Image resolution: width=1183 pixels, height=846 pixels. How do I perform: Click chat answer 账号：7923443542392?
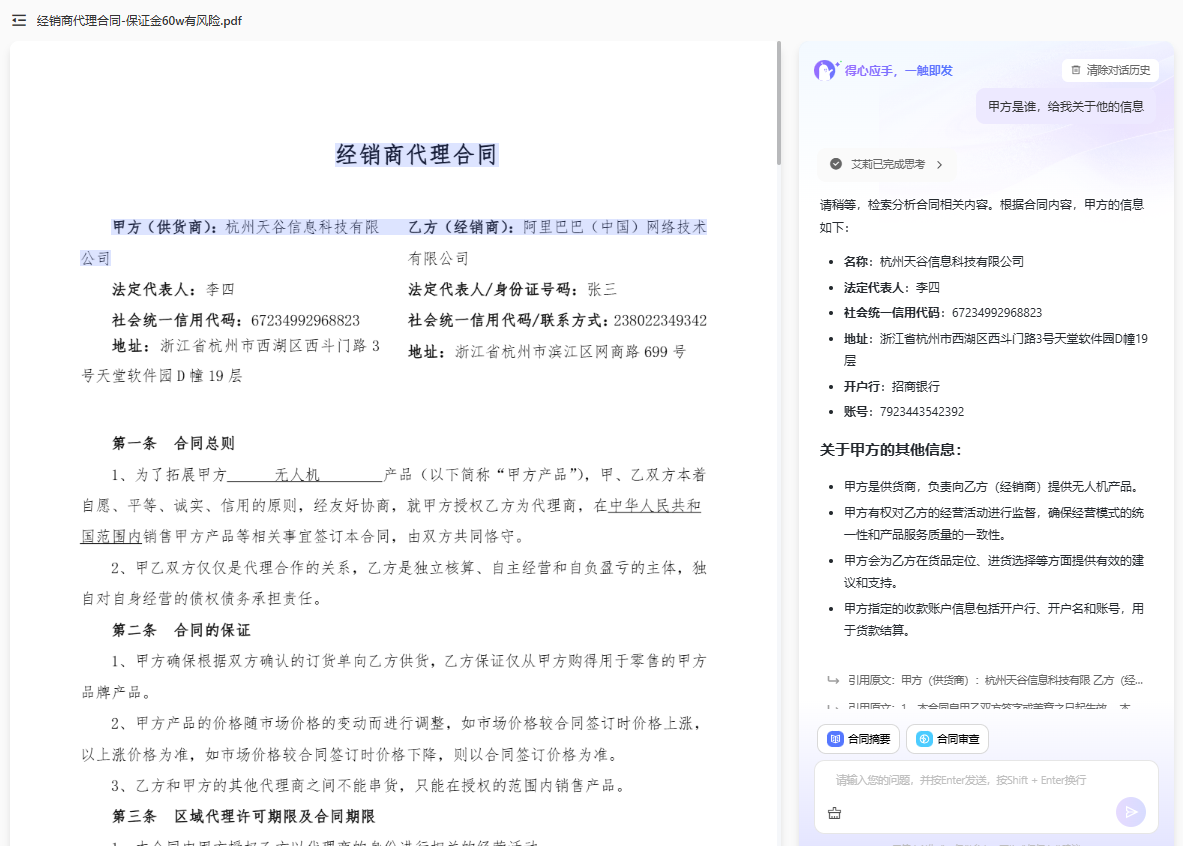pos(904,411)
